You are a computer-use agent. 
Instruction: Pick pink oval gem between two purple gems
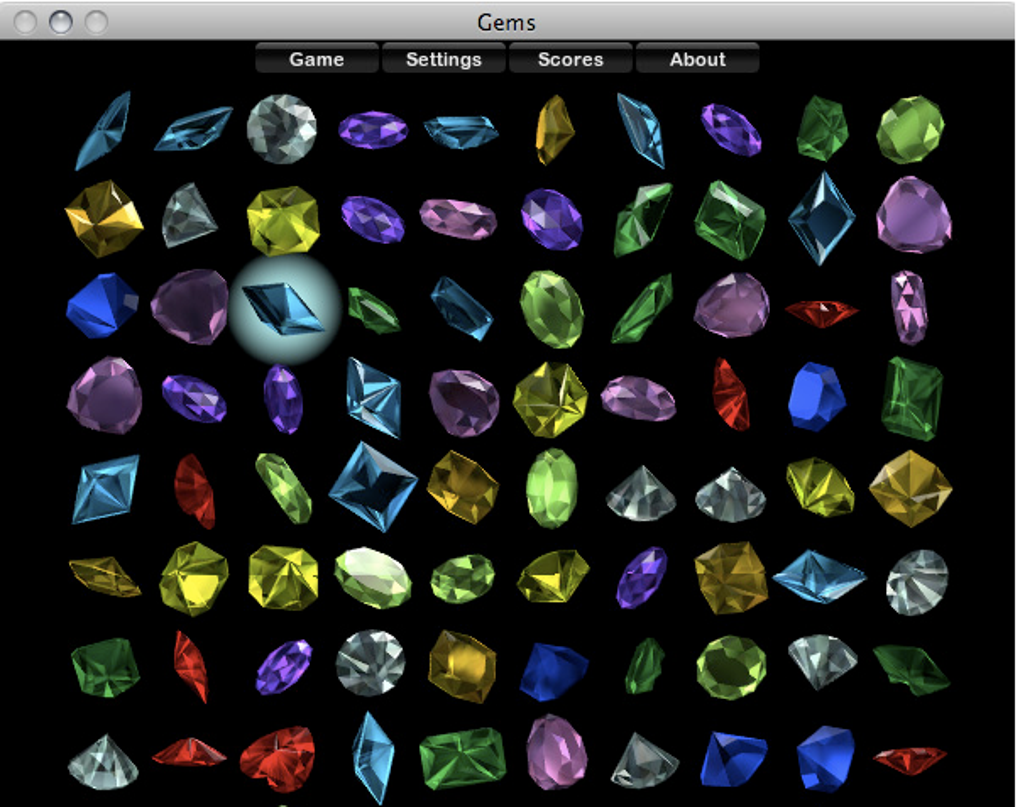458,218
